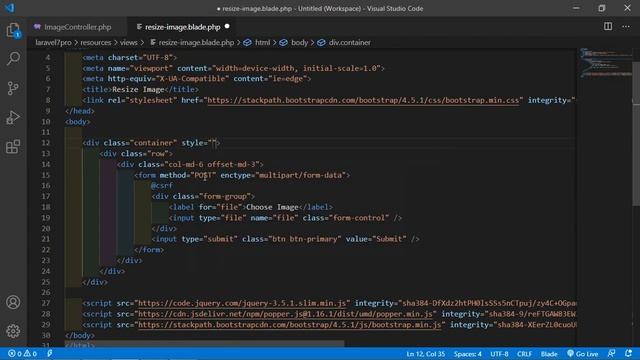640x360 pixels.
Task: Place cursor on @csrf directive
Action: tap(162, 185)
